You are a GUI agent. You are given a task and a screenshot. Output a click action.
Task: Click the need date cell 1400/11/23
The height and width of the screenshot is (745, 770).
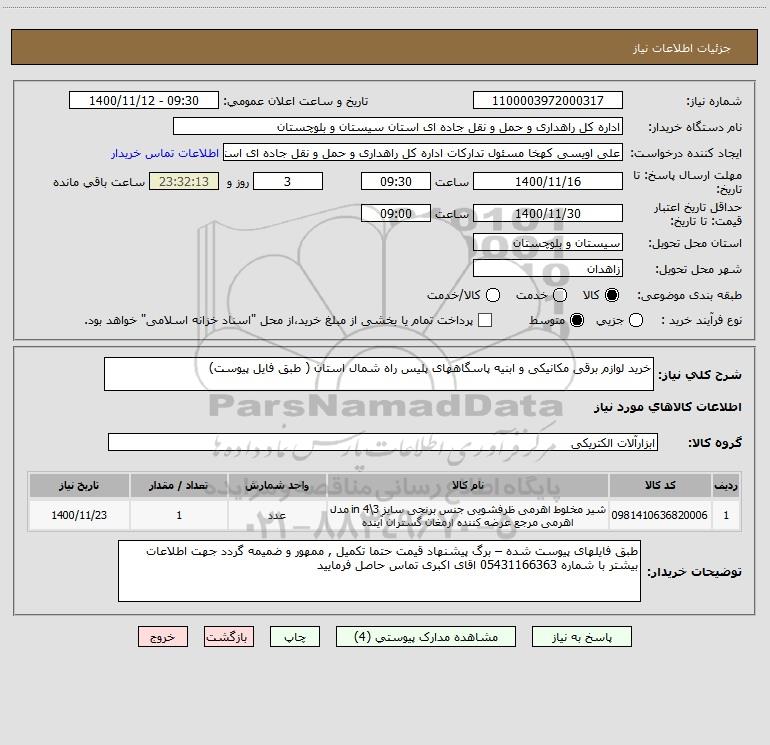tap(79, 515)
